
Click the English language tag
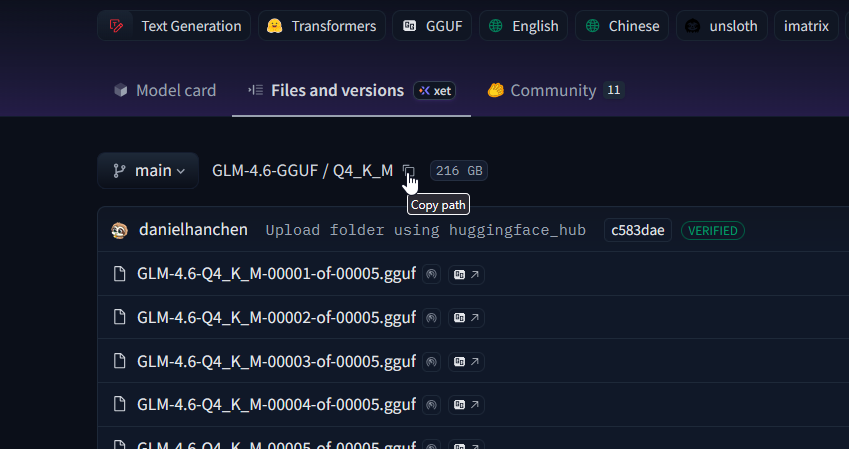tap(523, 25)
